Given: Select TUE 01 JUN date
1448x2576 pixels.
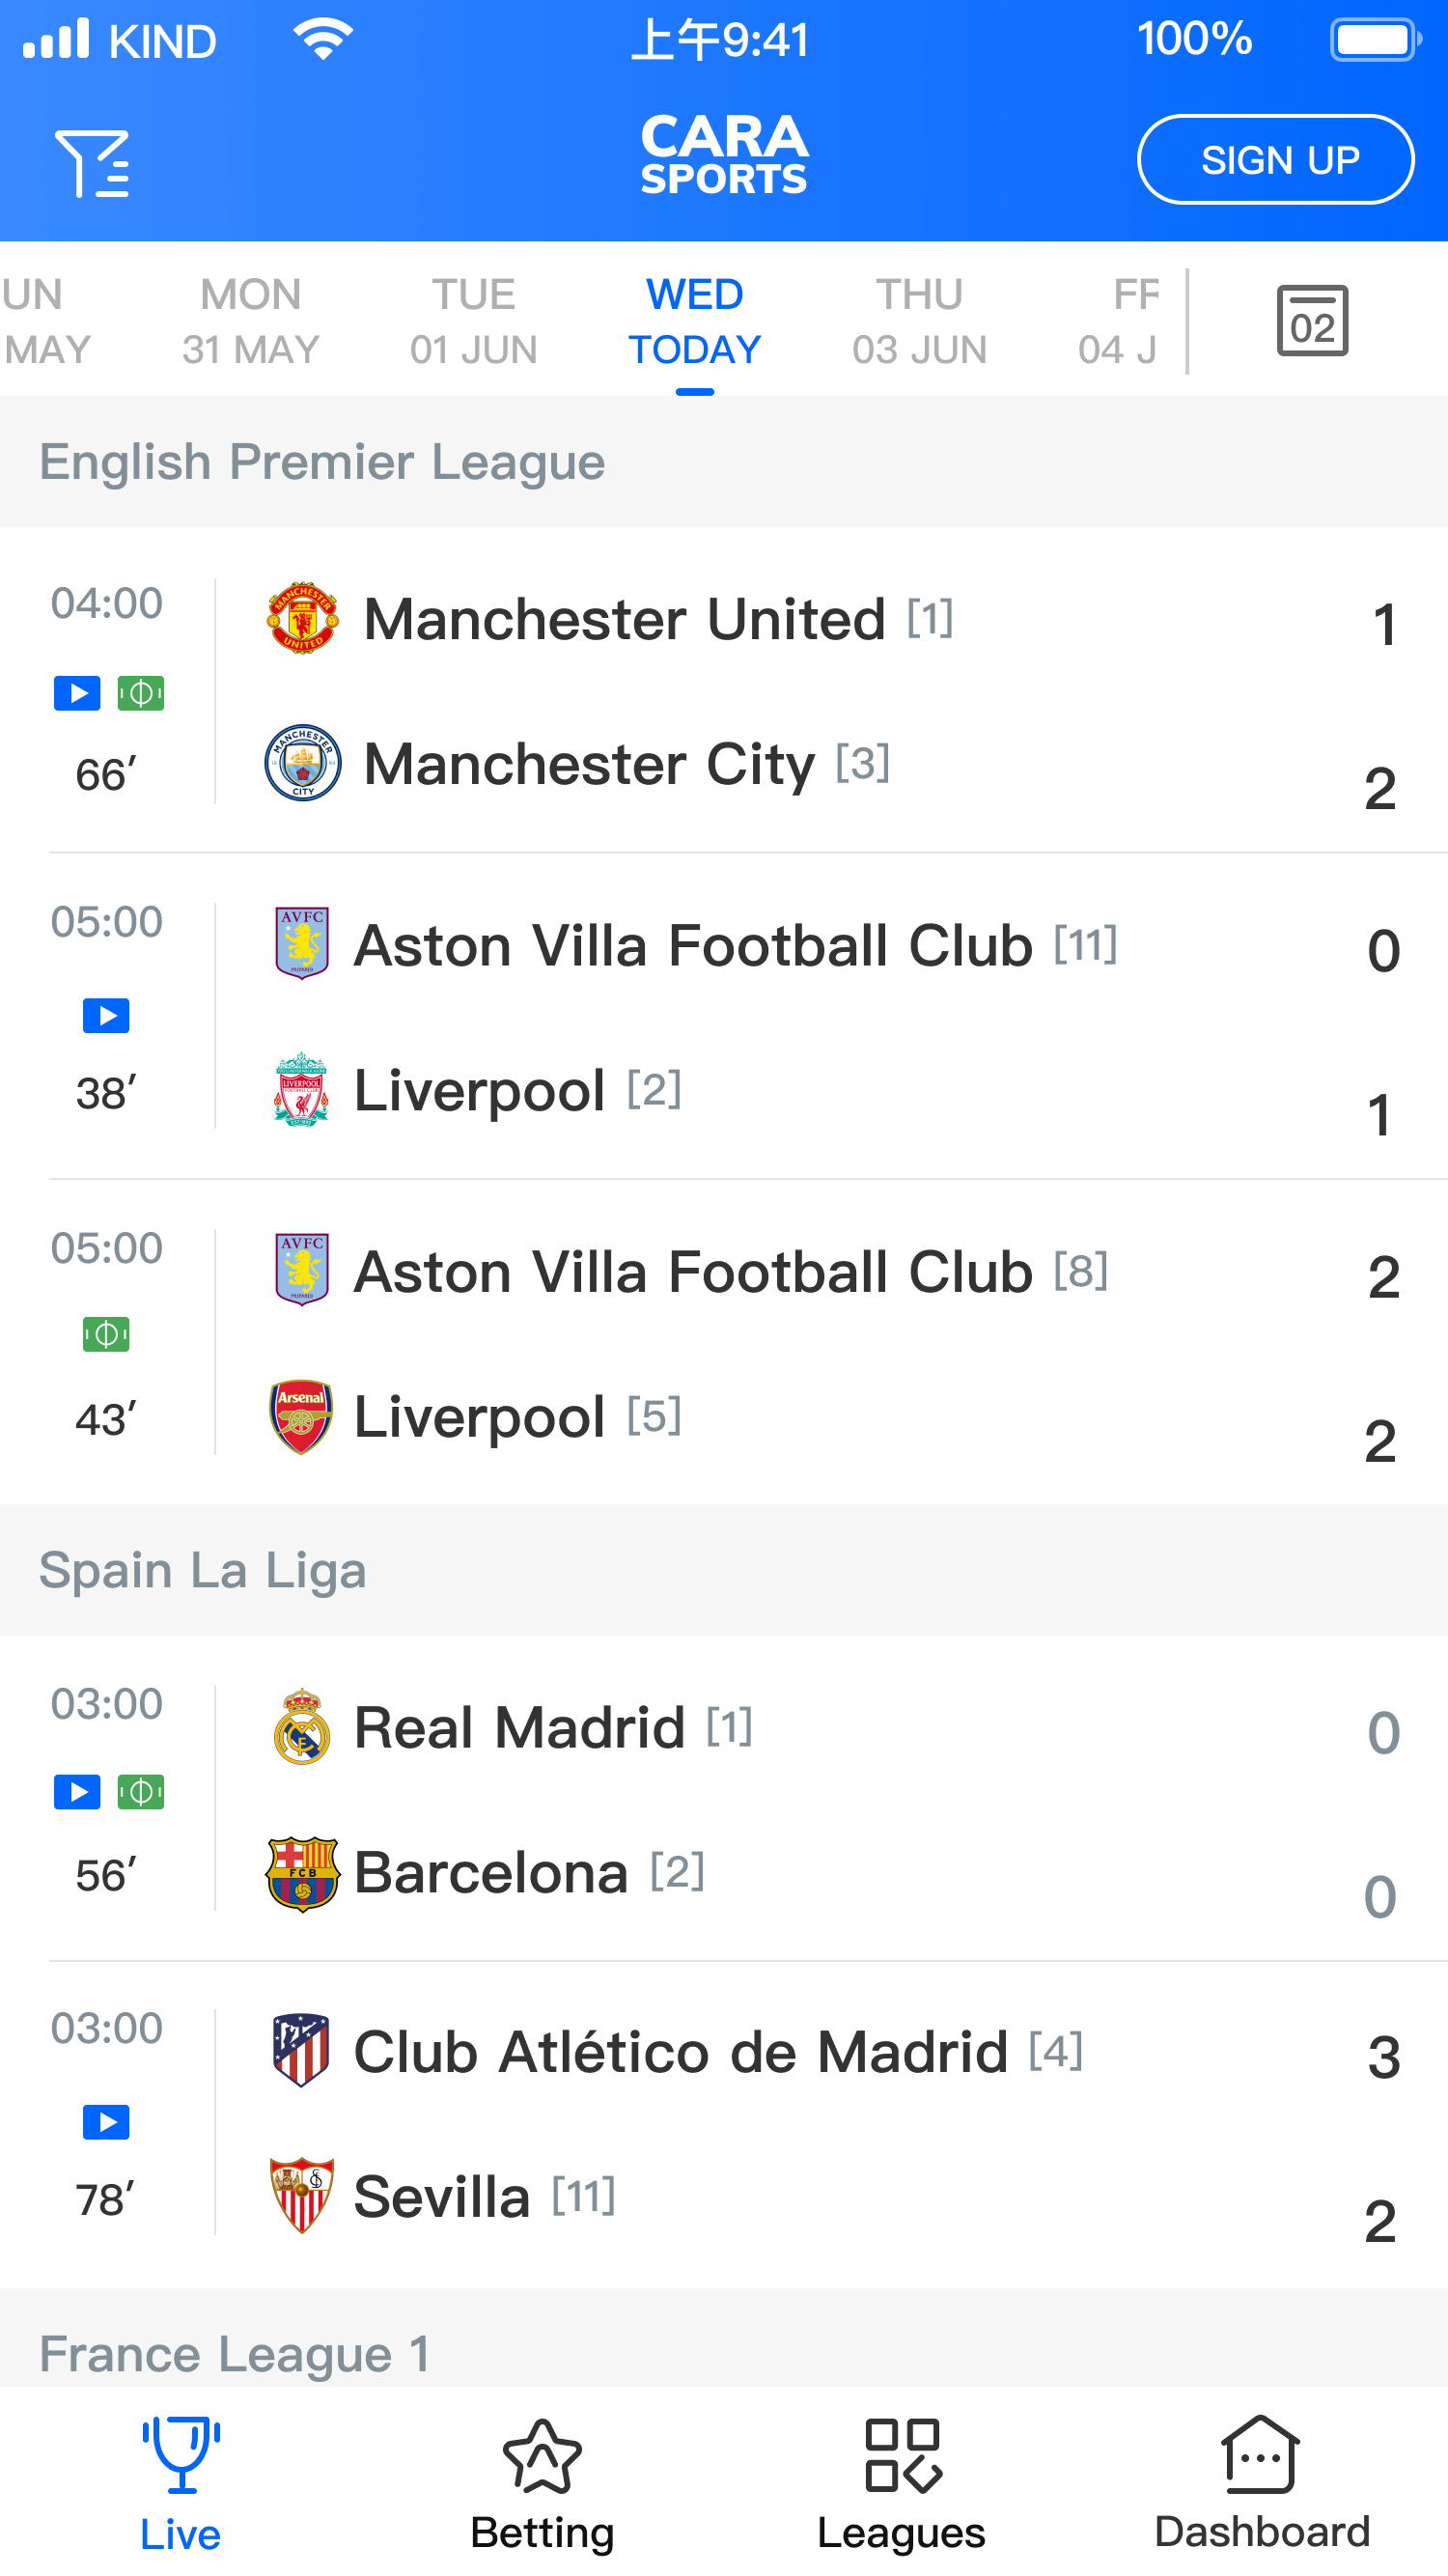Looking at the screenshot, I should 473,321.
